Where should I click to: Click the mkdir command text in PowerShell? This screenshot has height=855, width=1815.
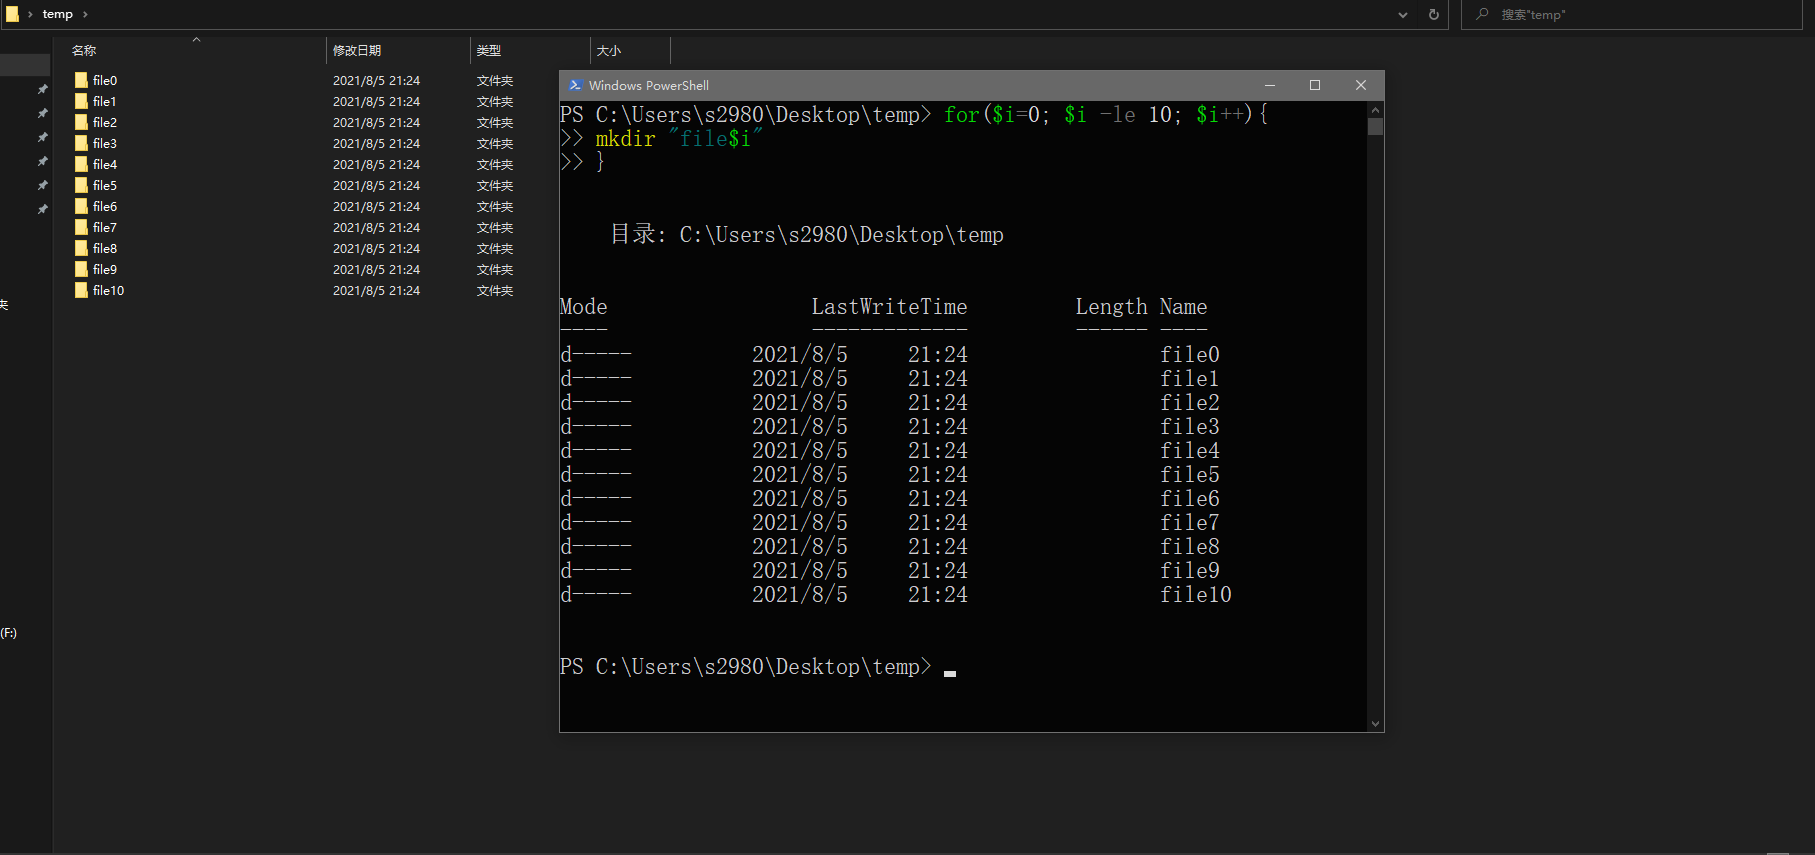[x=625, y=139]
